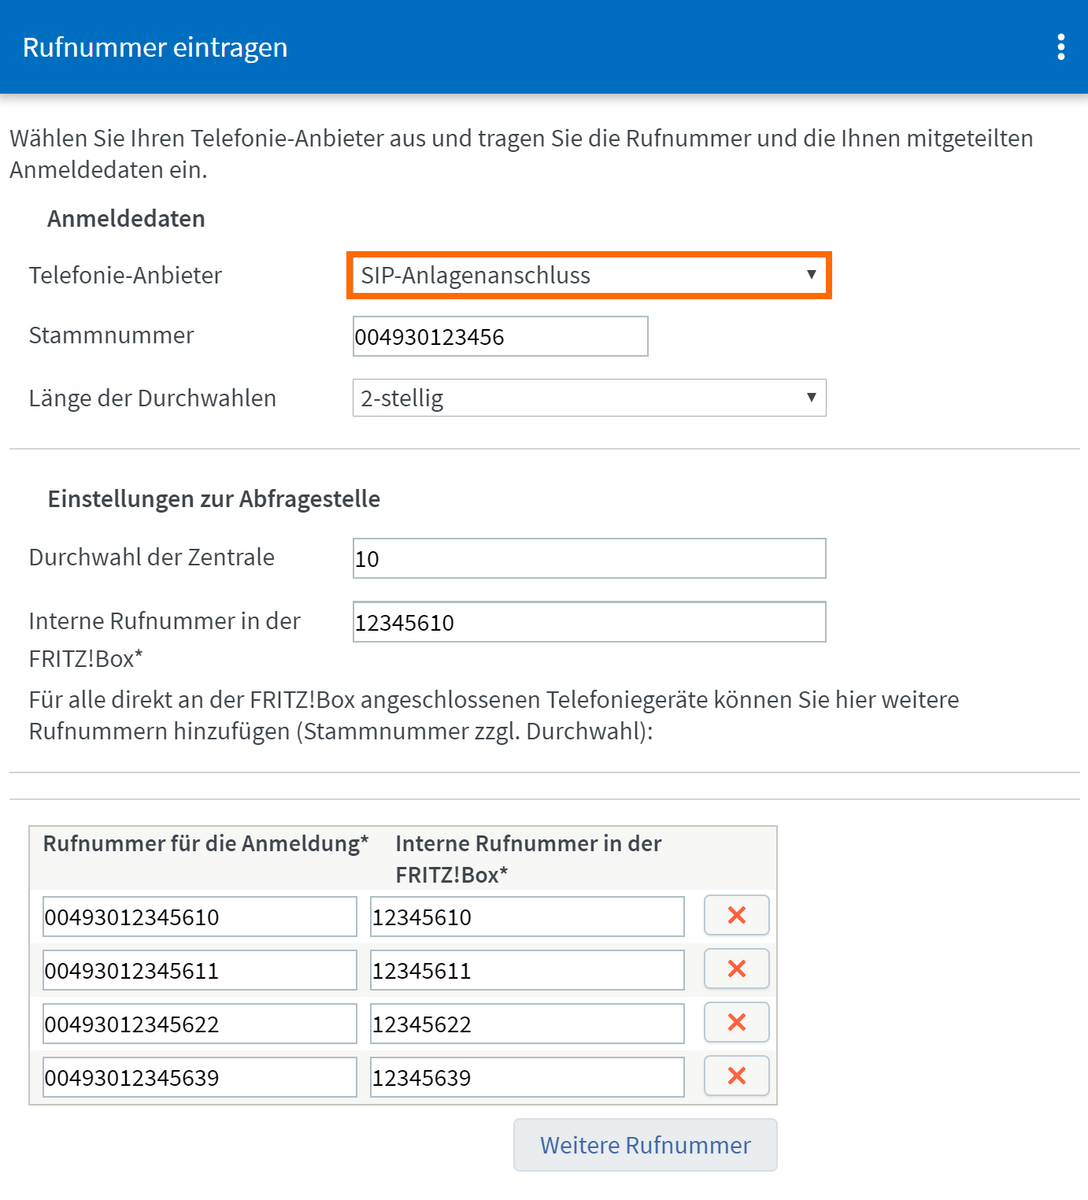
Task: Click internal number field 12345611
Action: pyautogui.click(x=527, y=970)
